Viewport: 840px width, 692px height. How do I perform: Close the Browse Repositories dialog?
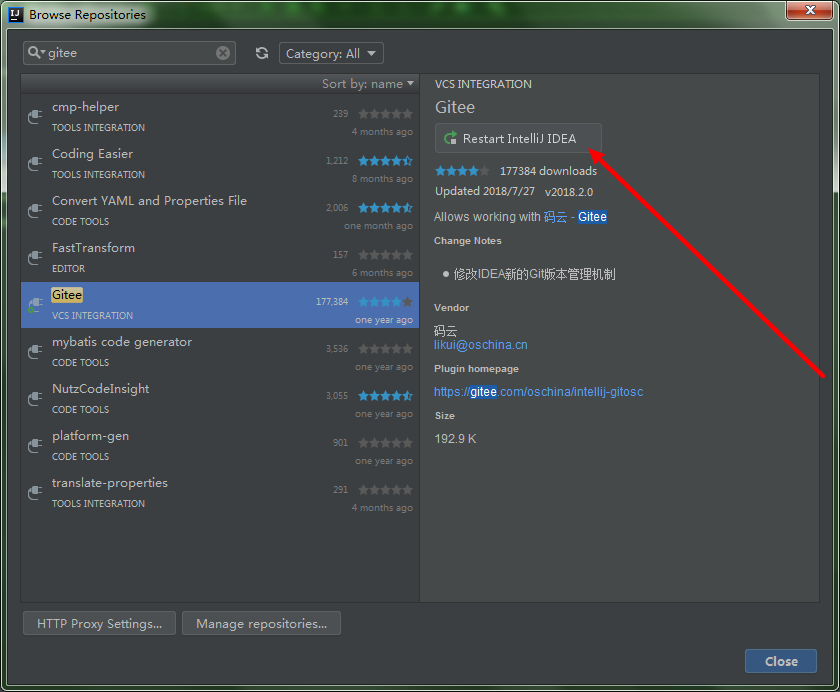781,661
